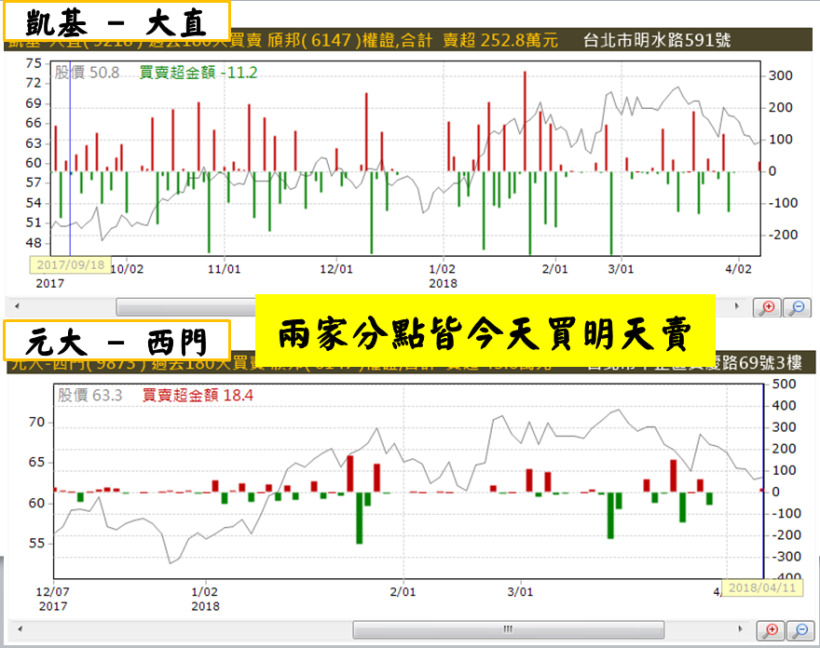
Task: Click the blue cursor line in upper chart
Action: click(x=70, y=158)
